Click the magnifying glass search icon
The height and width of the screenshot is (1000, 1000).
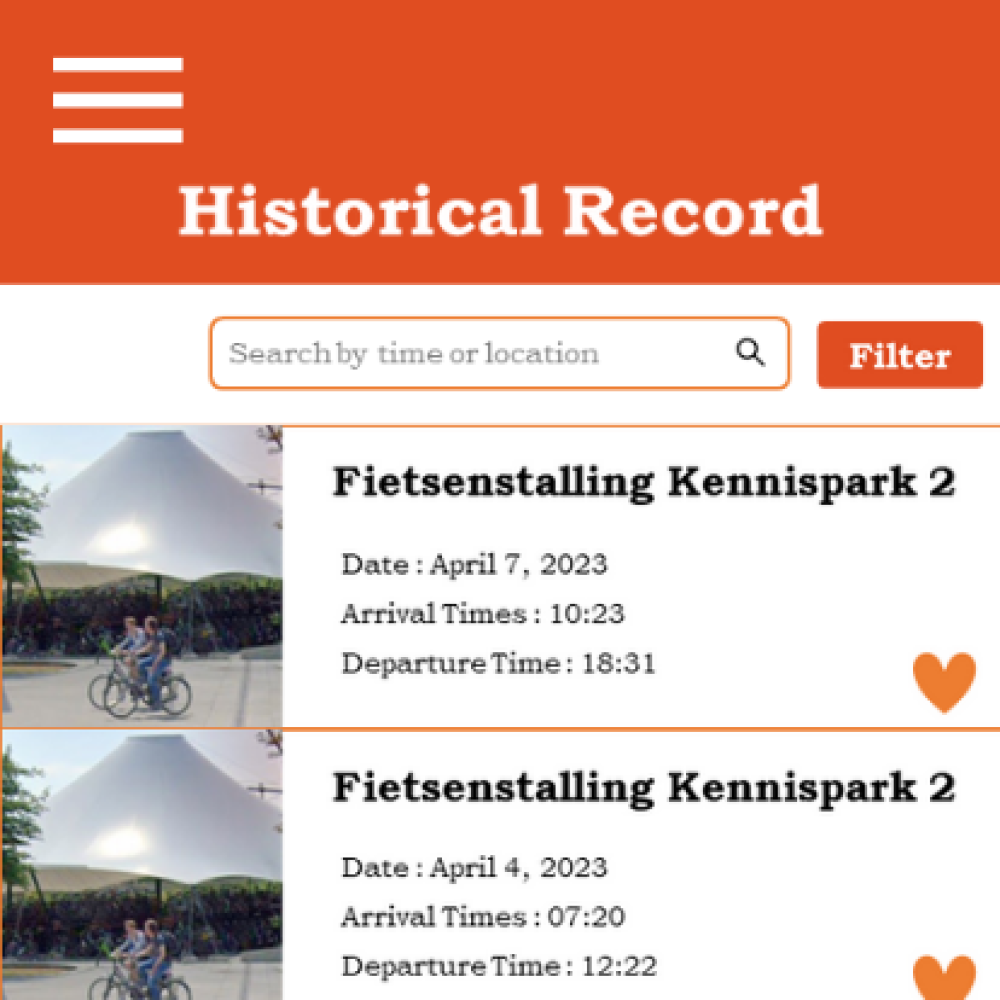pyautogui.click(x=750, y=352)
